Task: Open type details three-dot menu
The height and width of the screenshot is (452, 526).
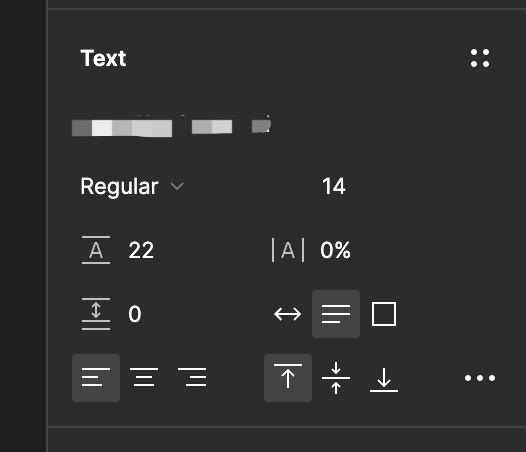Action: pos(480,378)
